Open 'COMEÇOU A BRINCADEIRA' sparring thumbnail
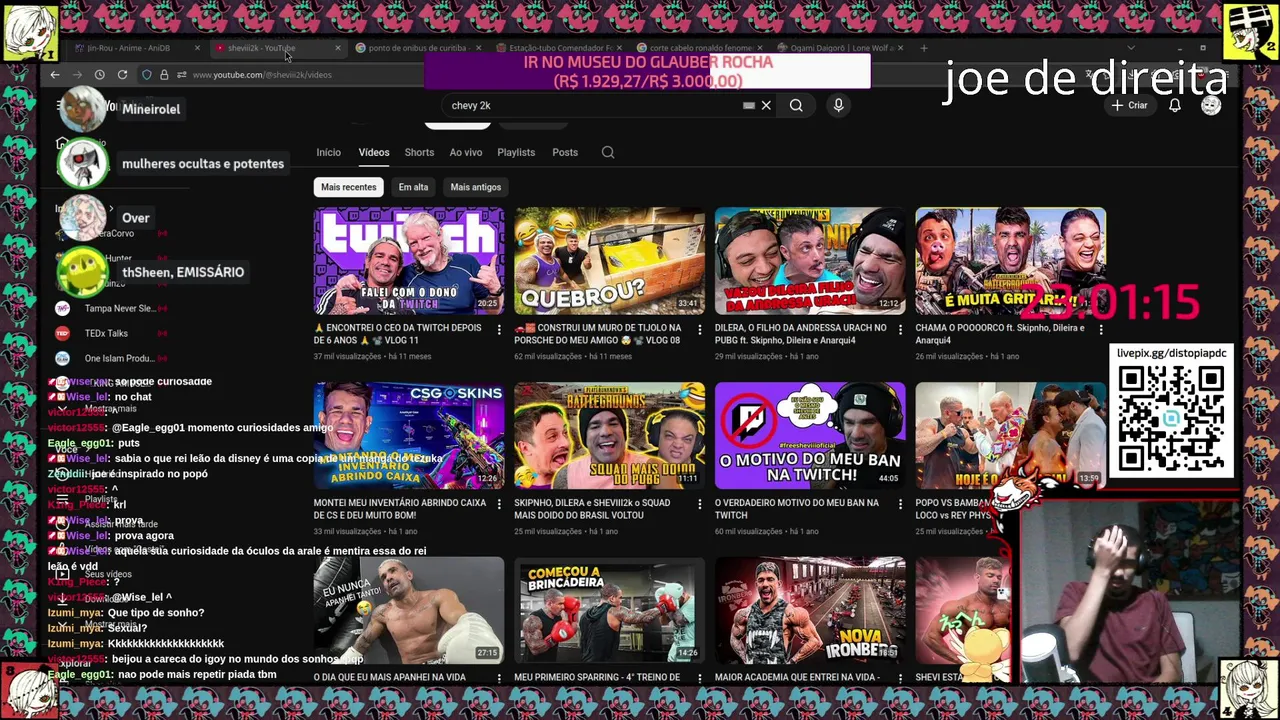The width and height of the screenshot is (1280, 720). (609, 611)
